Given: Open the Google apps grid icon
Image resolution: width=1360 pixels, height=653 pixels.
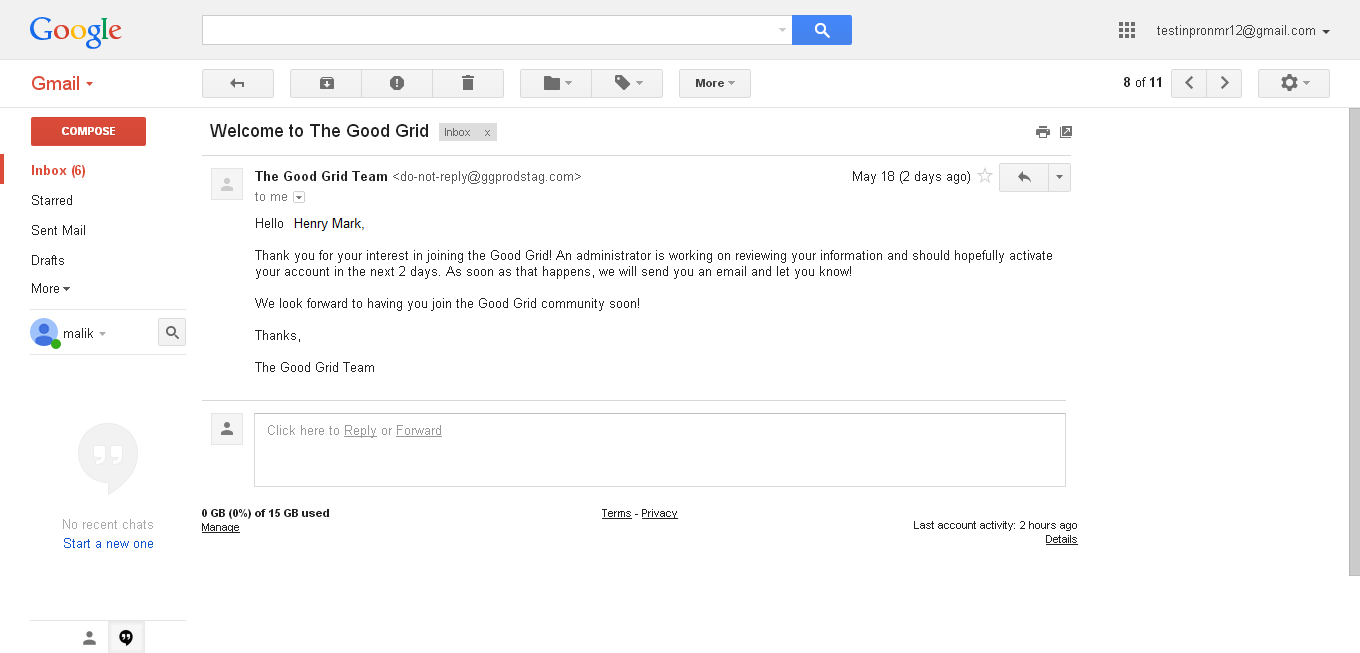Looking at the screenshot, I should [x=1127, y=30].
